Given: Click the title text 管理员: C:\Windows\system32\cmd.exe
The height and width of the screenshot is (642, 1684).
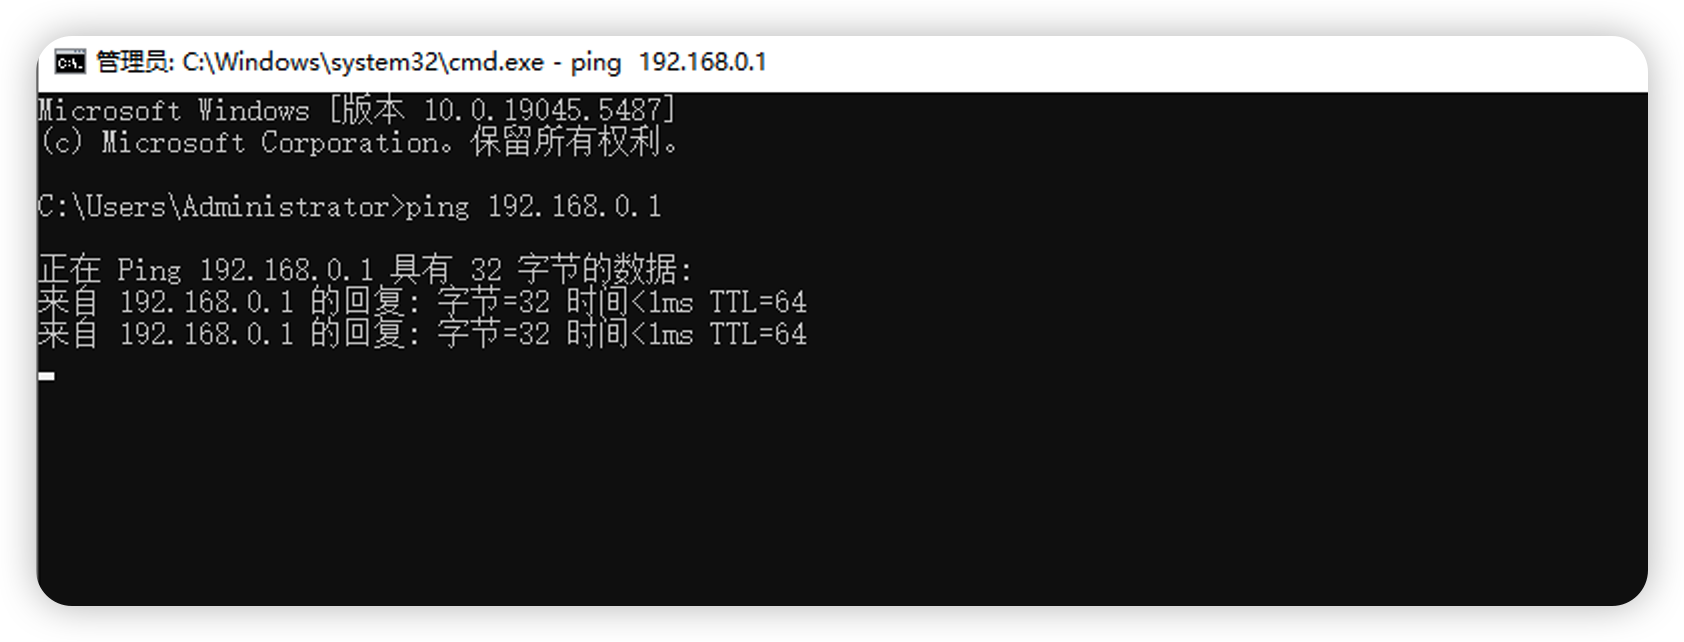Looking at the screenshot, I should tap(320, 62).
